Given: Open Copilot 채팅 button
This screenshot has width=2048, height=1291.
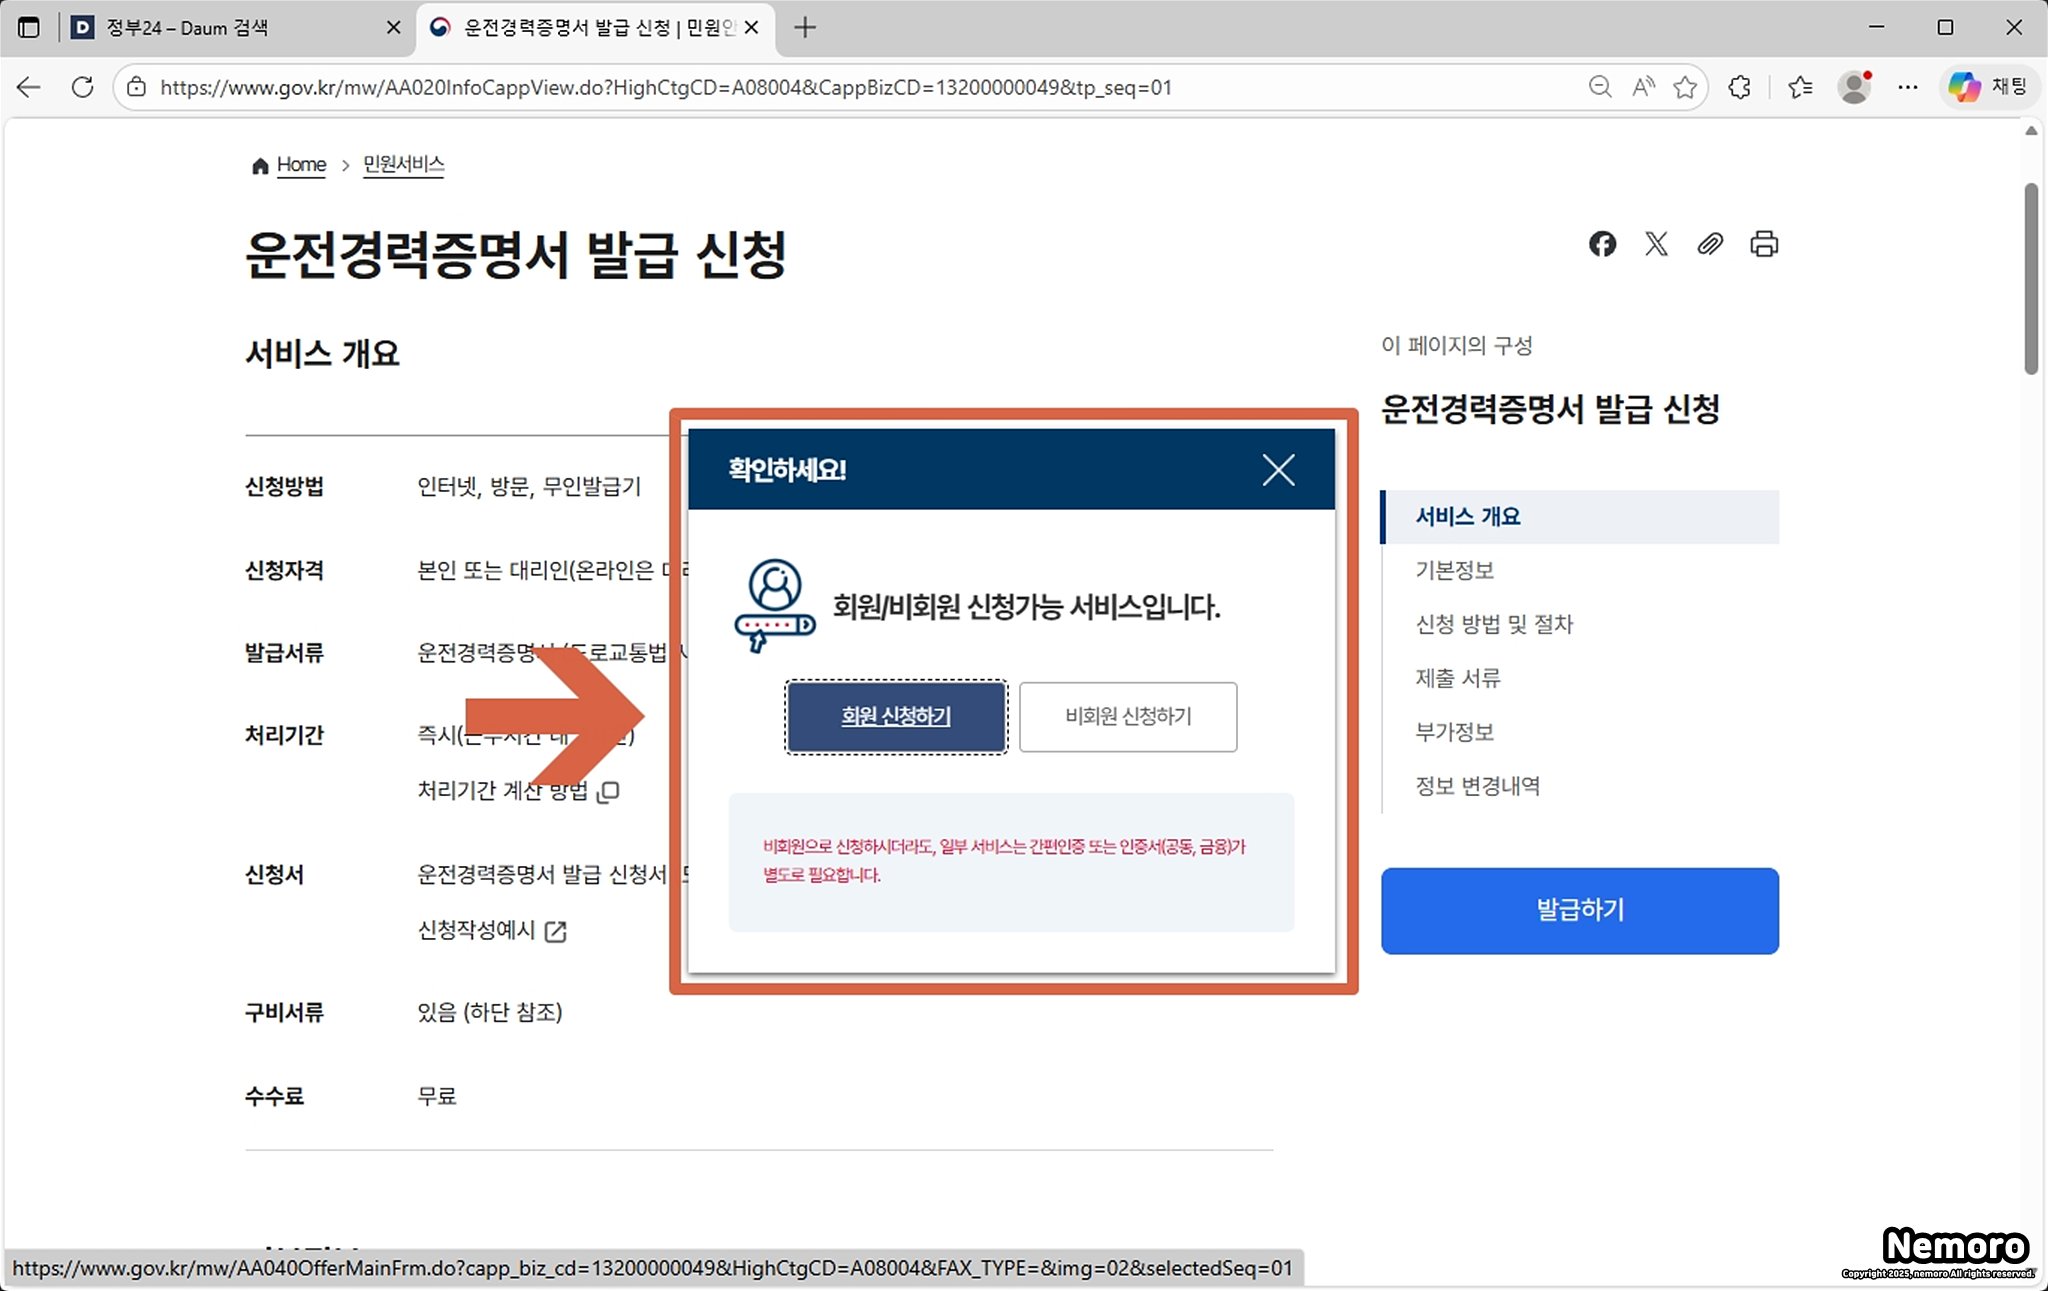Looking at the screenshot, I should tap(1988, 87).
